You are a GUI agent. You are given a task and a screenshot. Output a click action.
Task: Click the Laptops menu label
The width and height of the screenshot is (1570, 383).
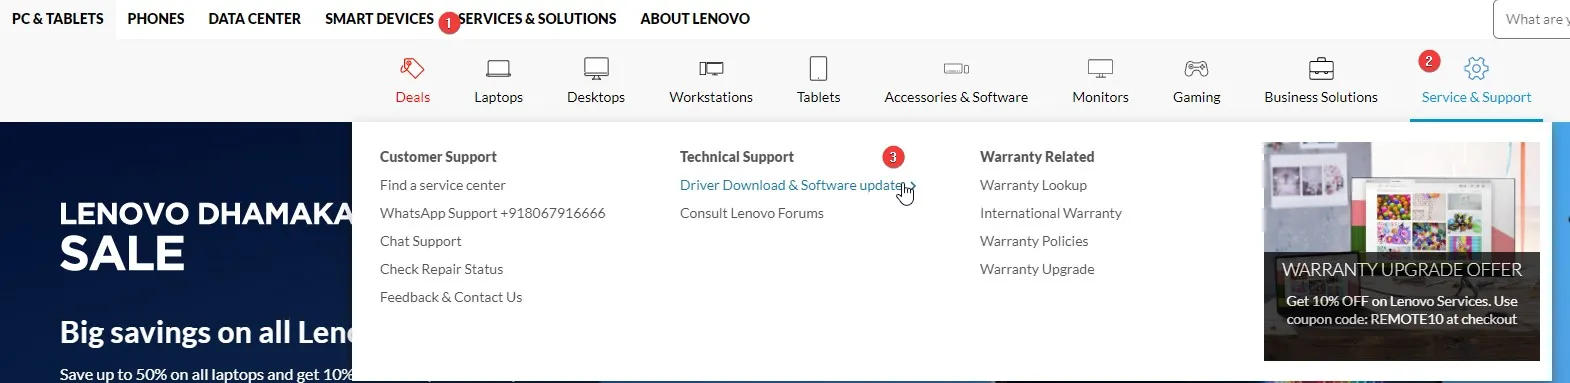(x=498, y=97)
